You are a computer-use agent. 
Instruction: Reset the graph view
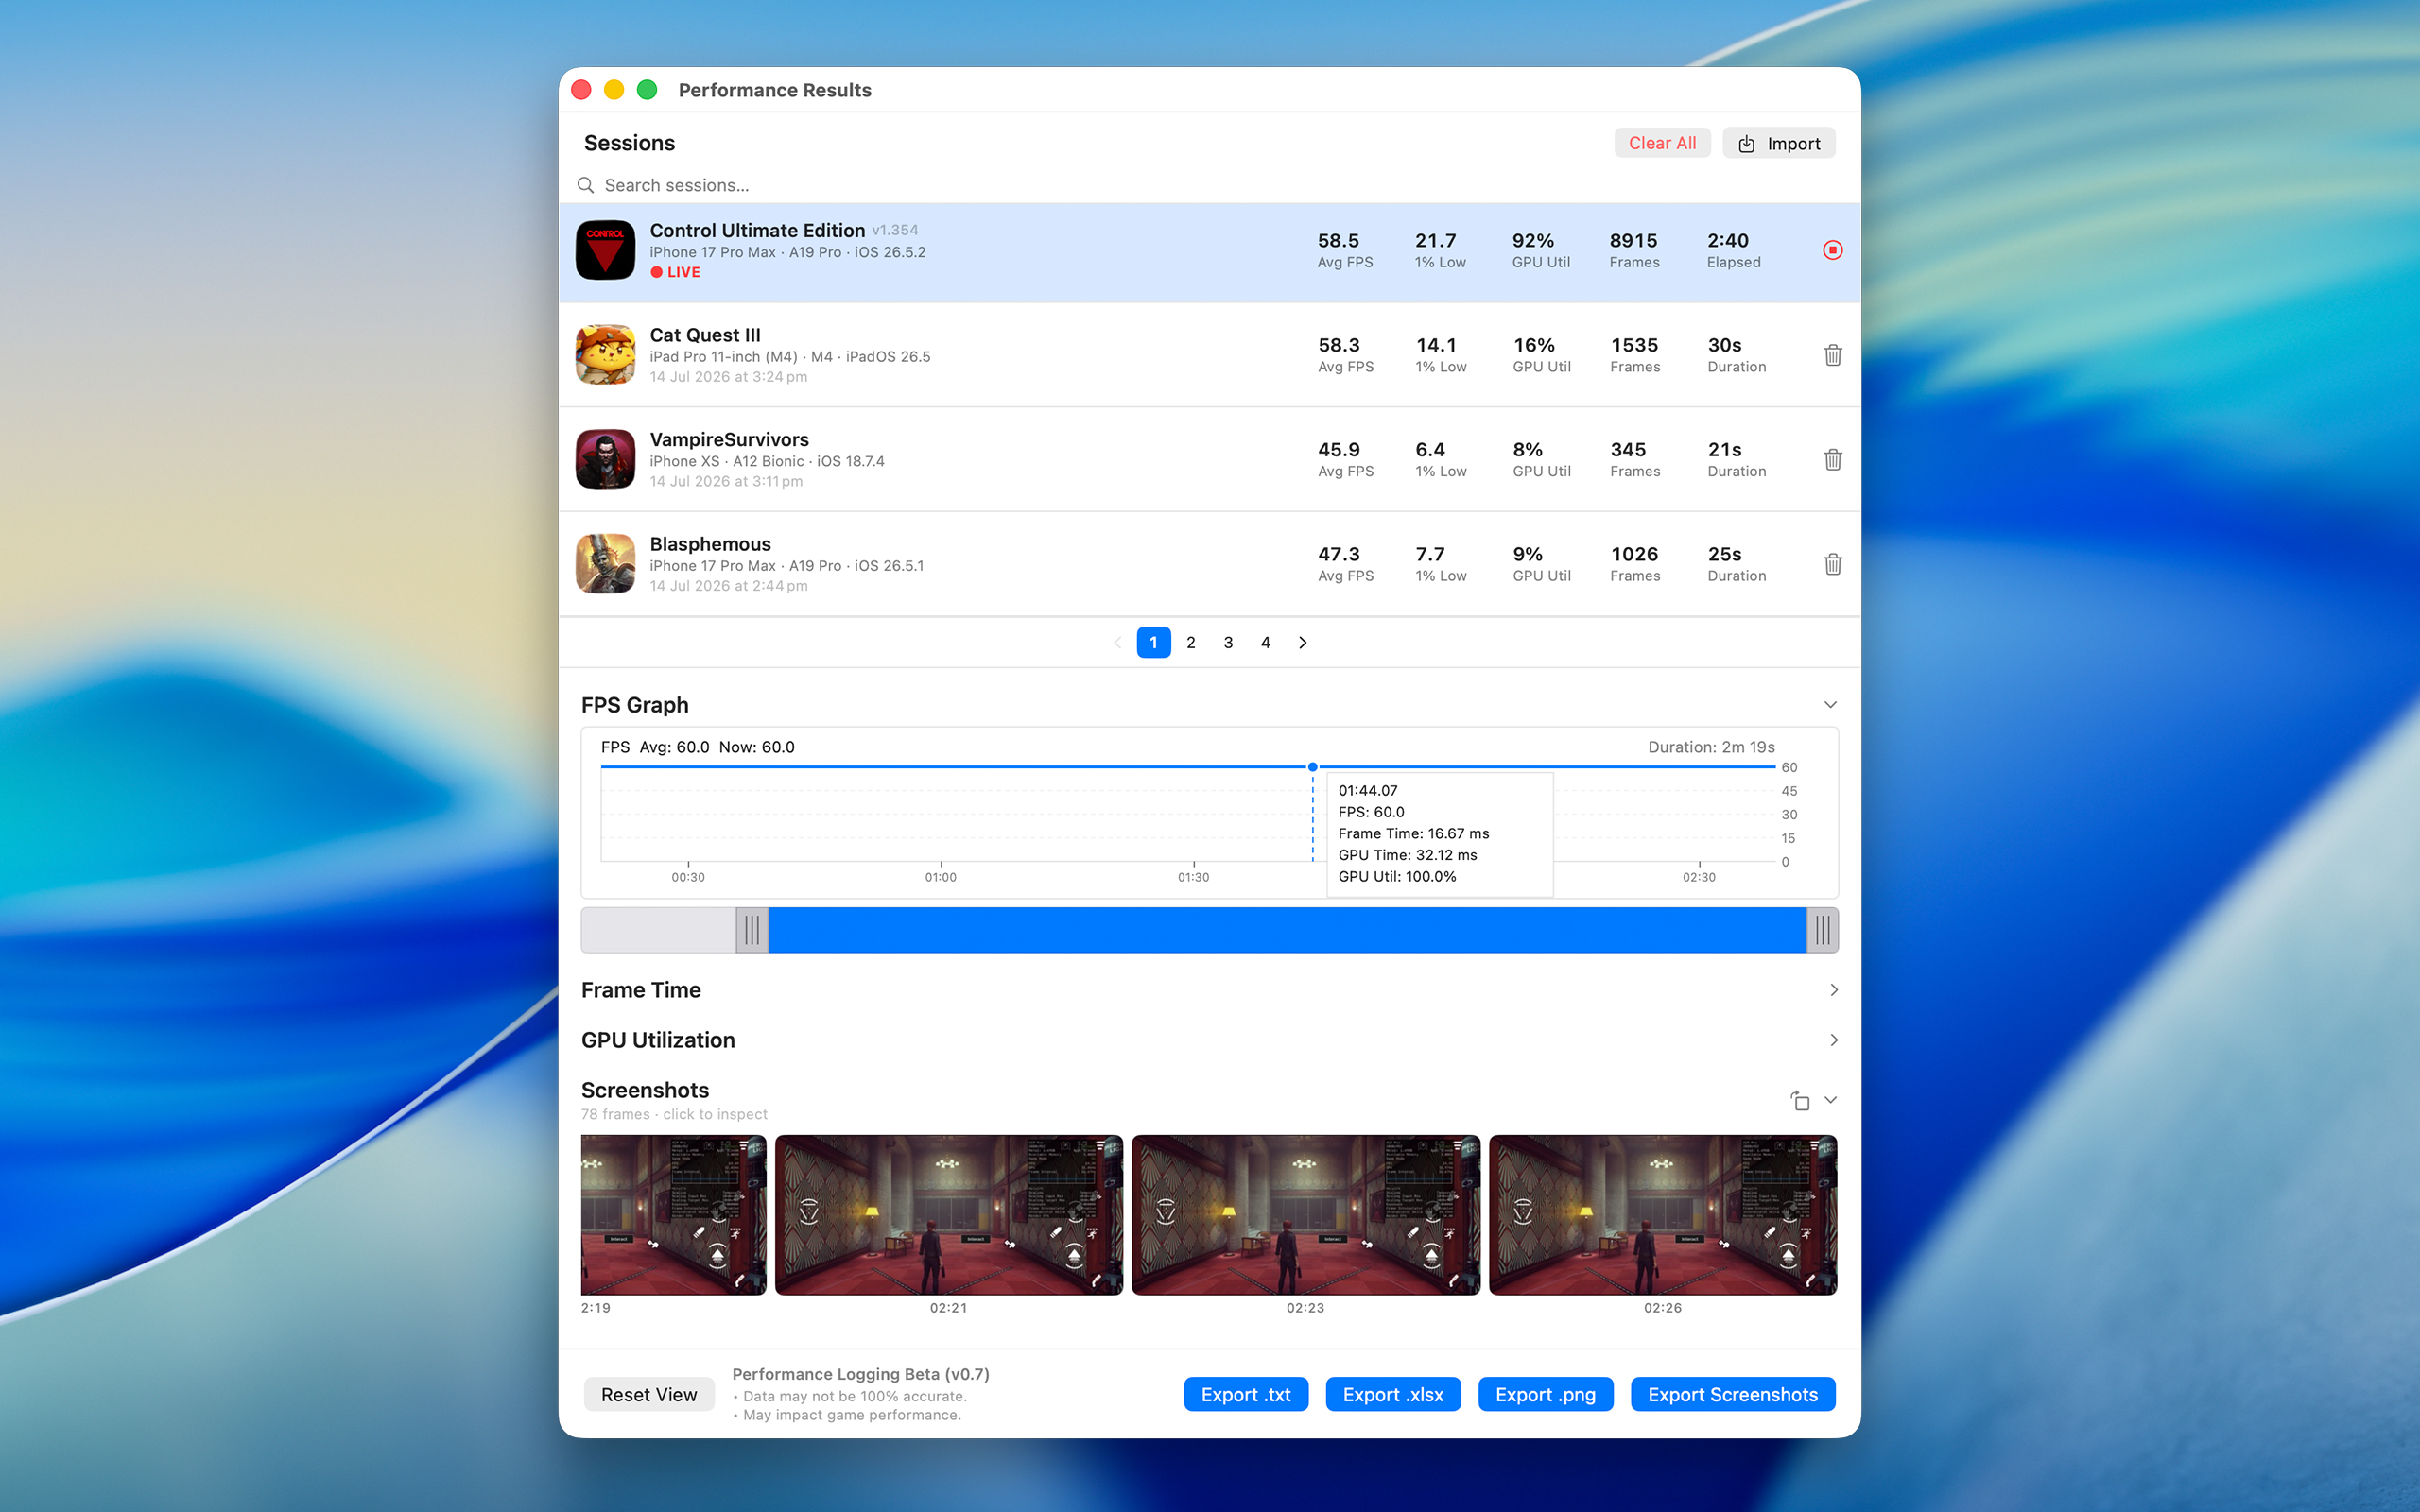pos(649,1394)
